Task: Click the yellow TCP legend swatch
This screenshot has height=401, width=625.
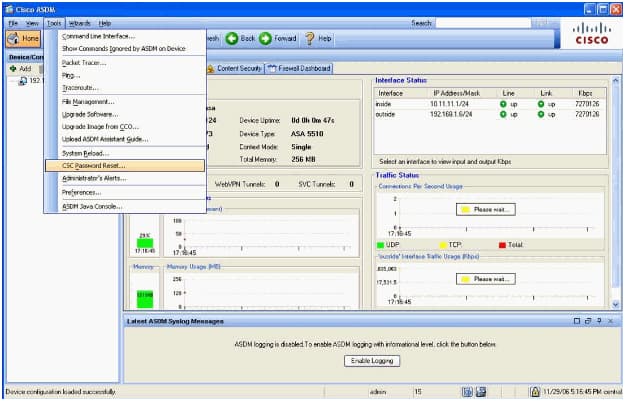Action: point(442,245)
